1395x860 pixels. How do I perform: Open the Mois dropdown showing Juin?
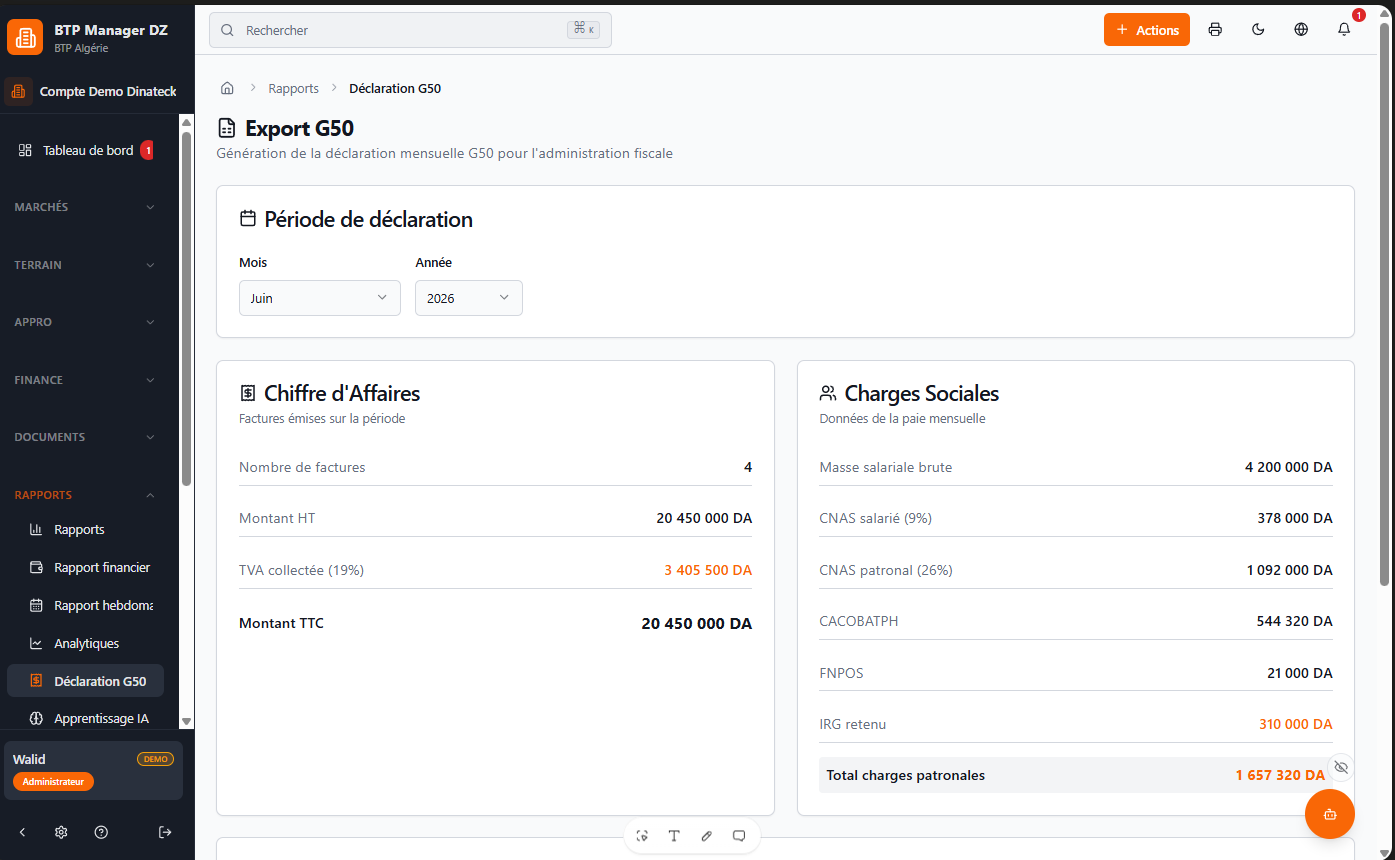tap(320, 298)
